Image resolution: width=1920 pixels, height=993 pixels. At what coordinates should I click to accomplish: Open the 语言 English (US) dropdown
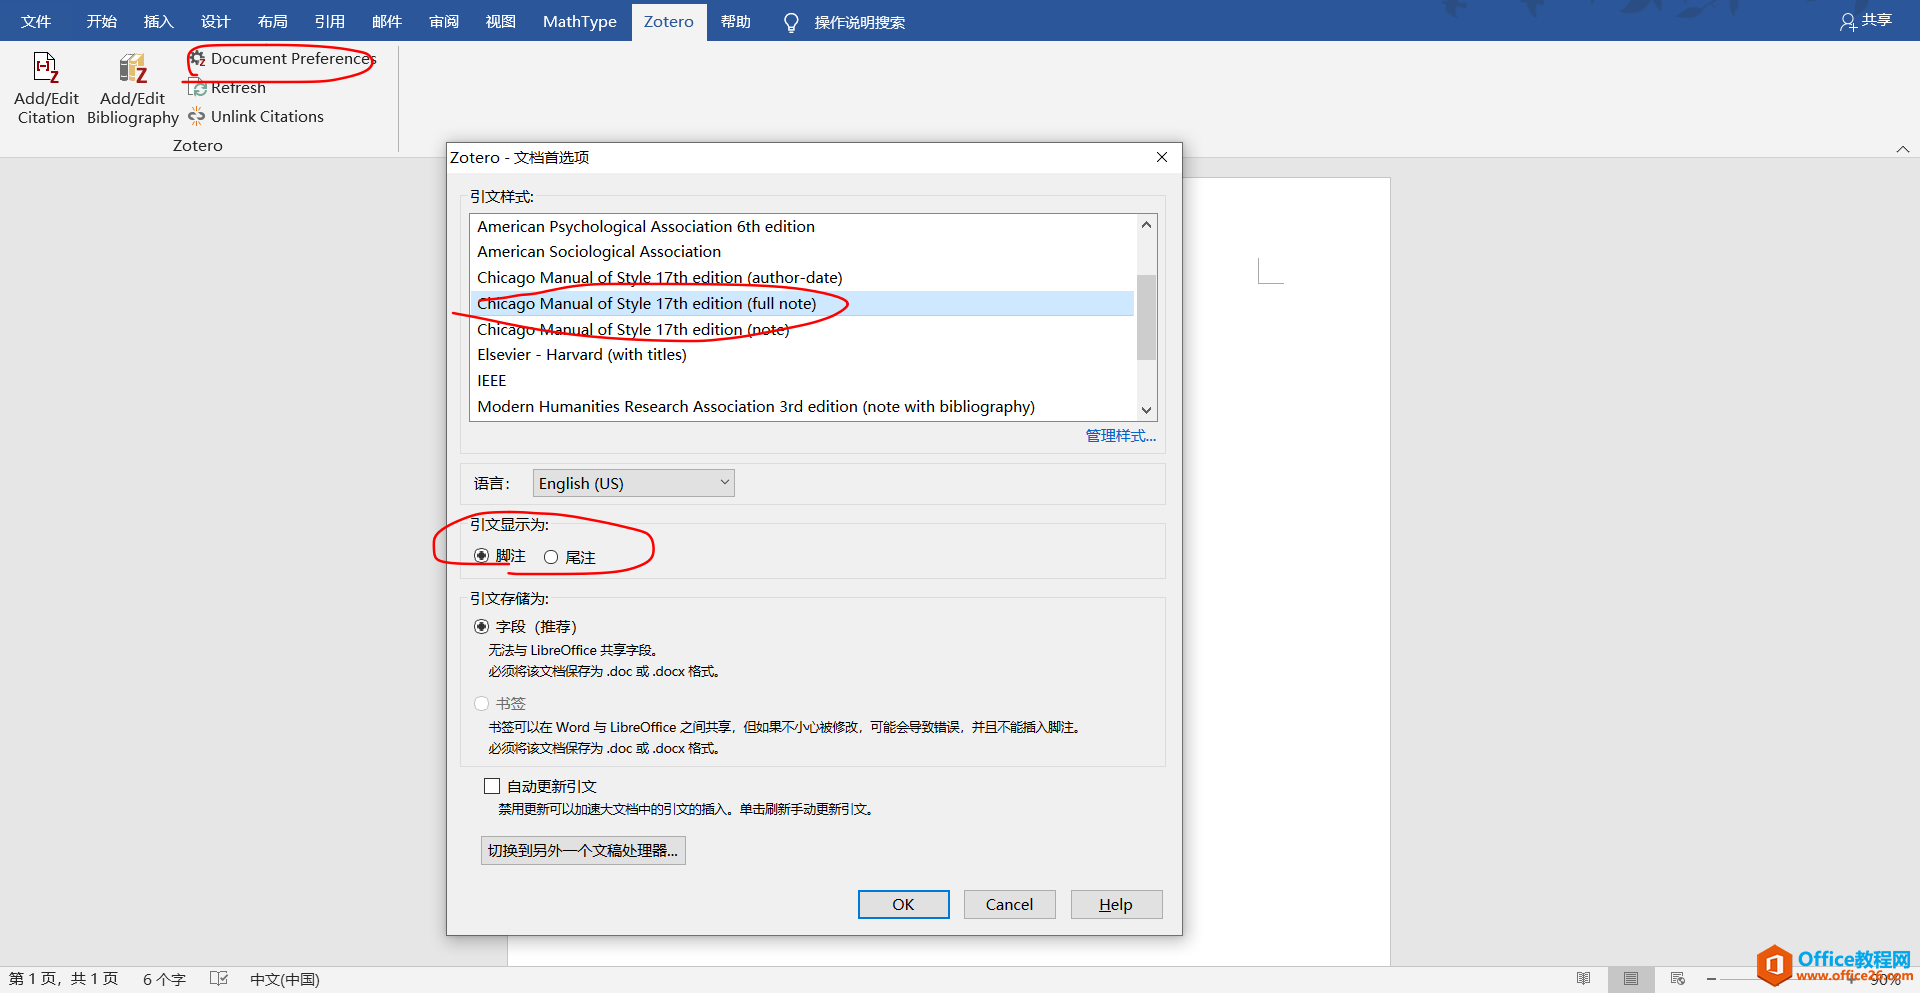[x=634, y=483]
